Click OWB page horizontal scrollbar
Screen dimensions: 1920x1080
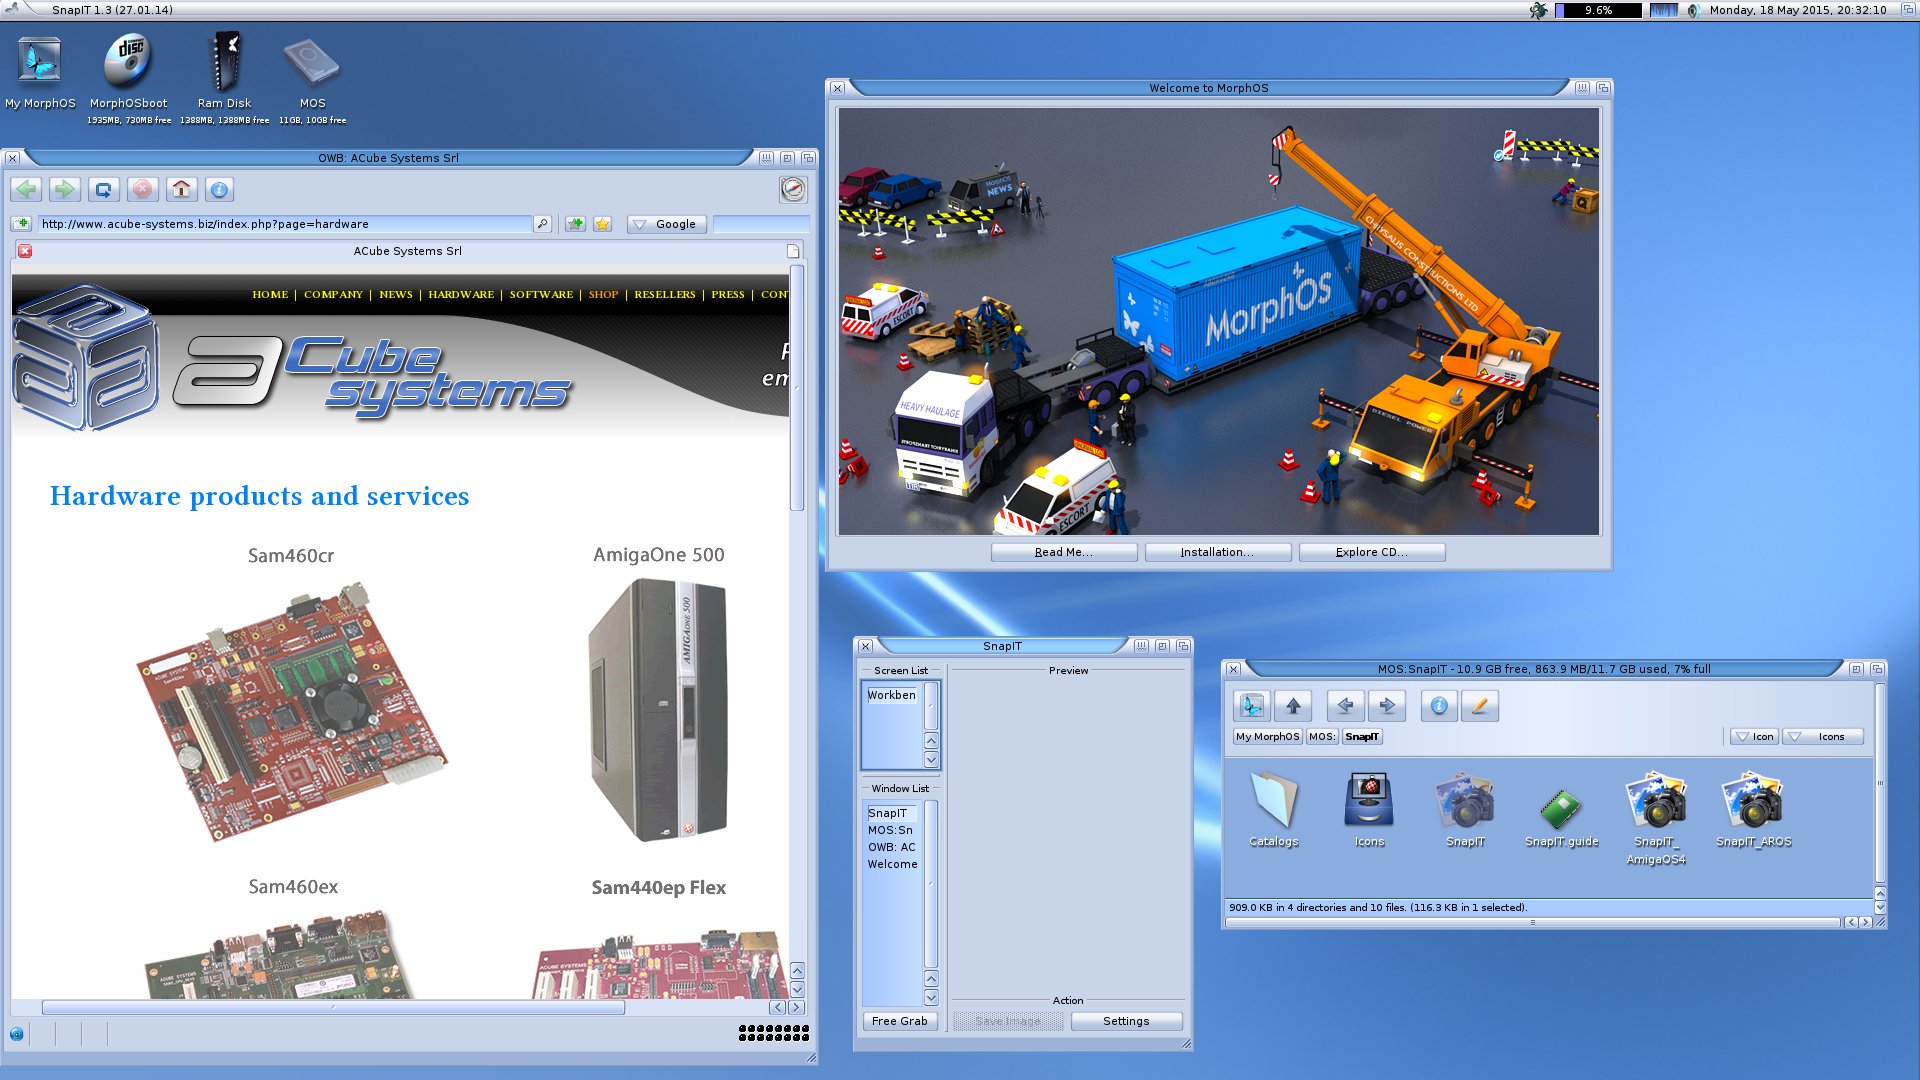coord(333,1008)
